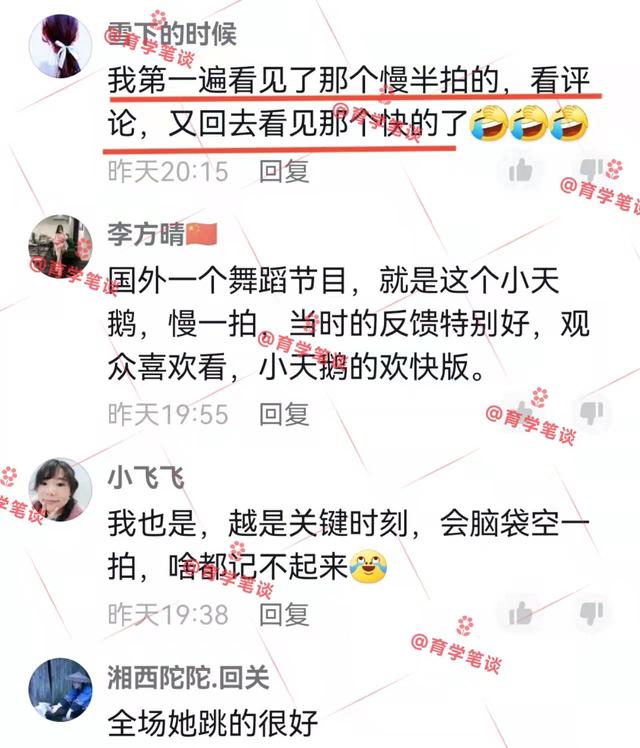640x748 pixels.
Task: Select the laughing emojis in first comment
Action: coord(528,124)
